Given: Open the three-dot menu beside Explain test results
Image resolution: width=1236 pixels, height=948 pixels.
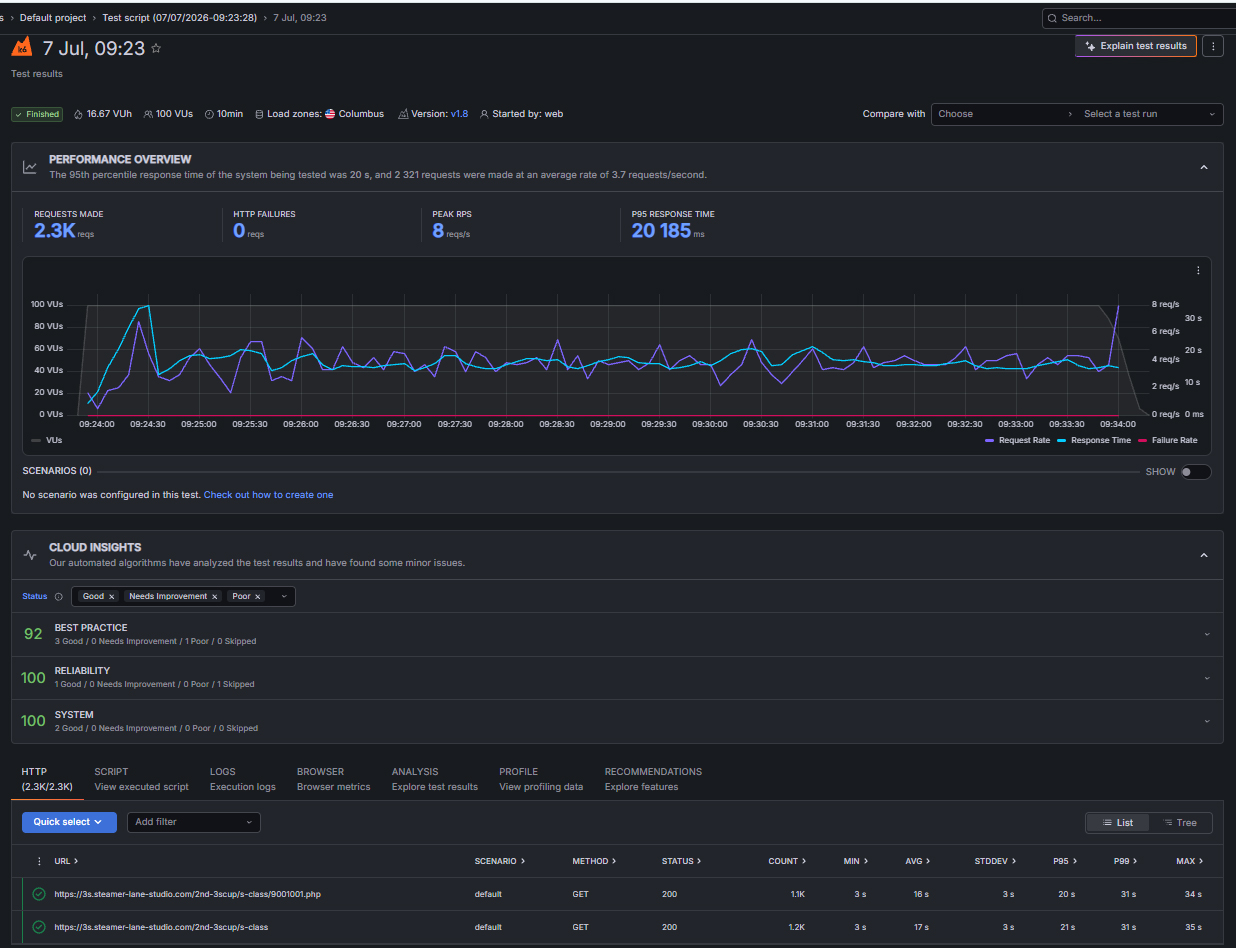Looking at the screenshot, I should click(x=1213, y=46).
